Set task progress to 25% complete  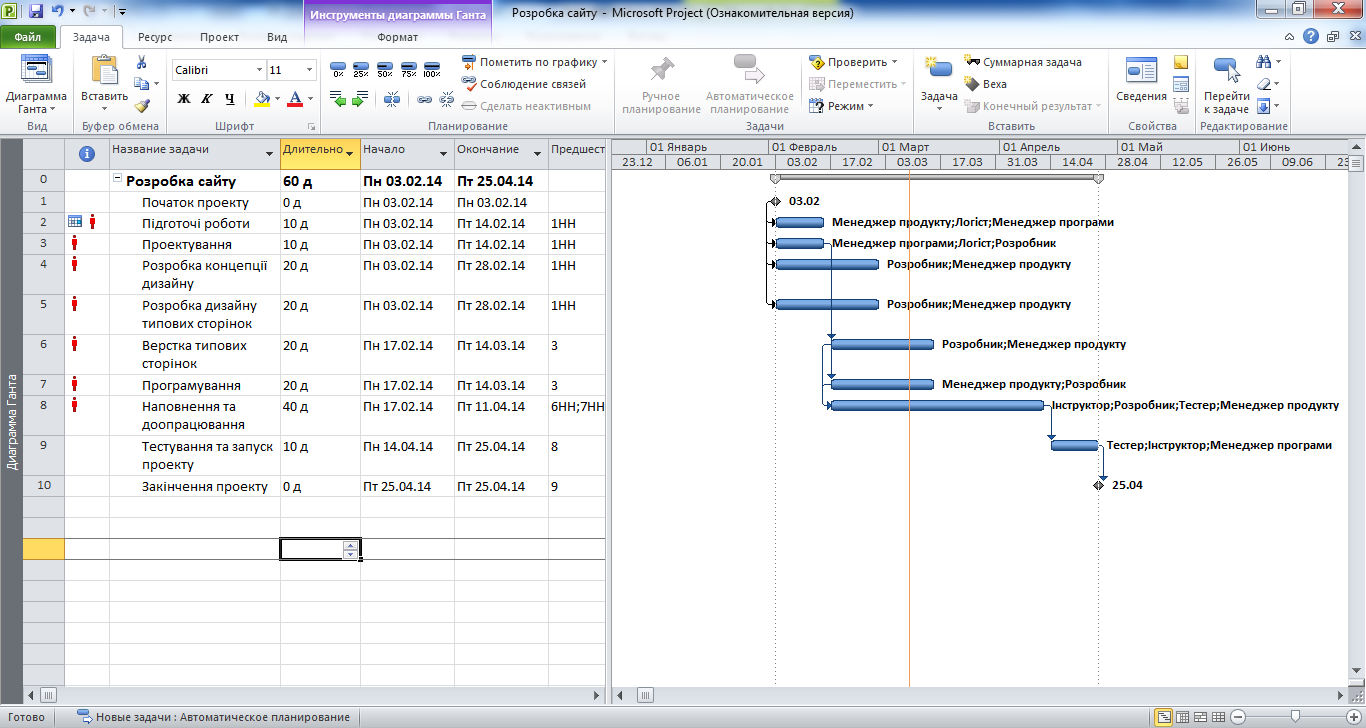(361, 67)
